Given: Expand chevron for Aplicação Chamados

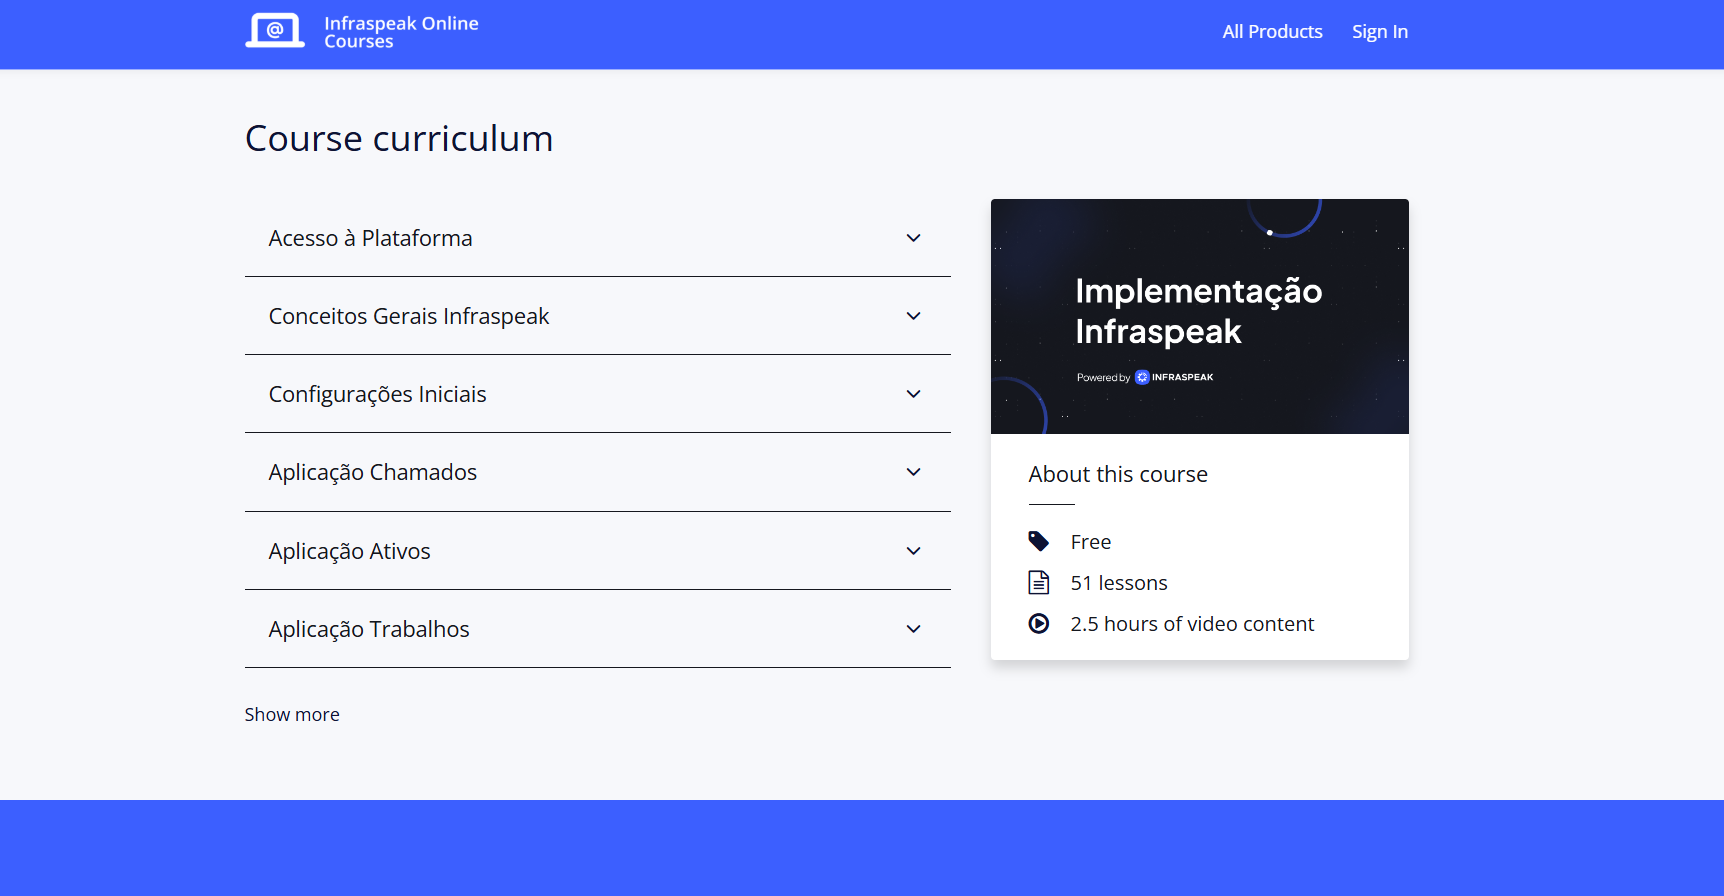Looking at the screenshot, I should (913, 472).
